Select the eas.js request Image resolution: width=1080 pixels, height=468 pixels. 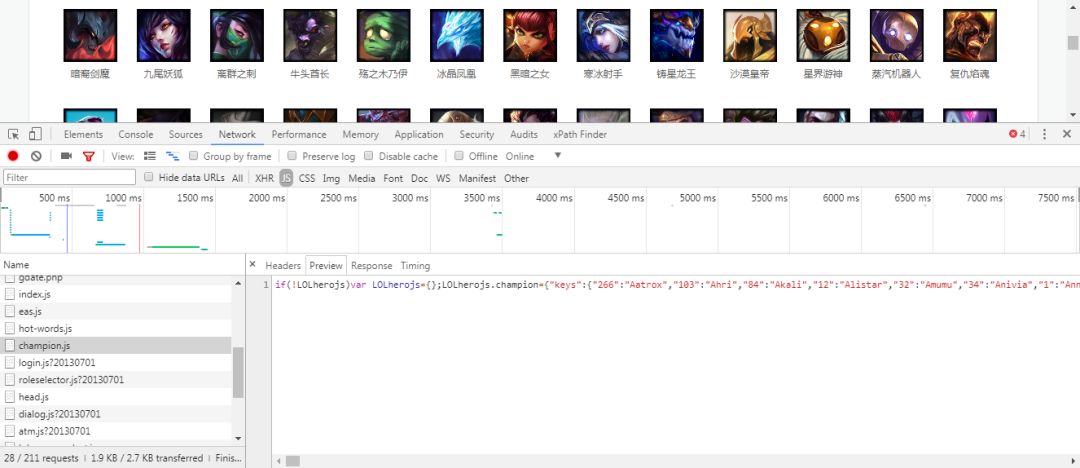(117, 312)
